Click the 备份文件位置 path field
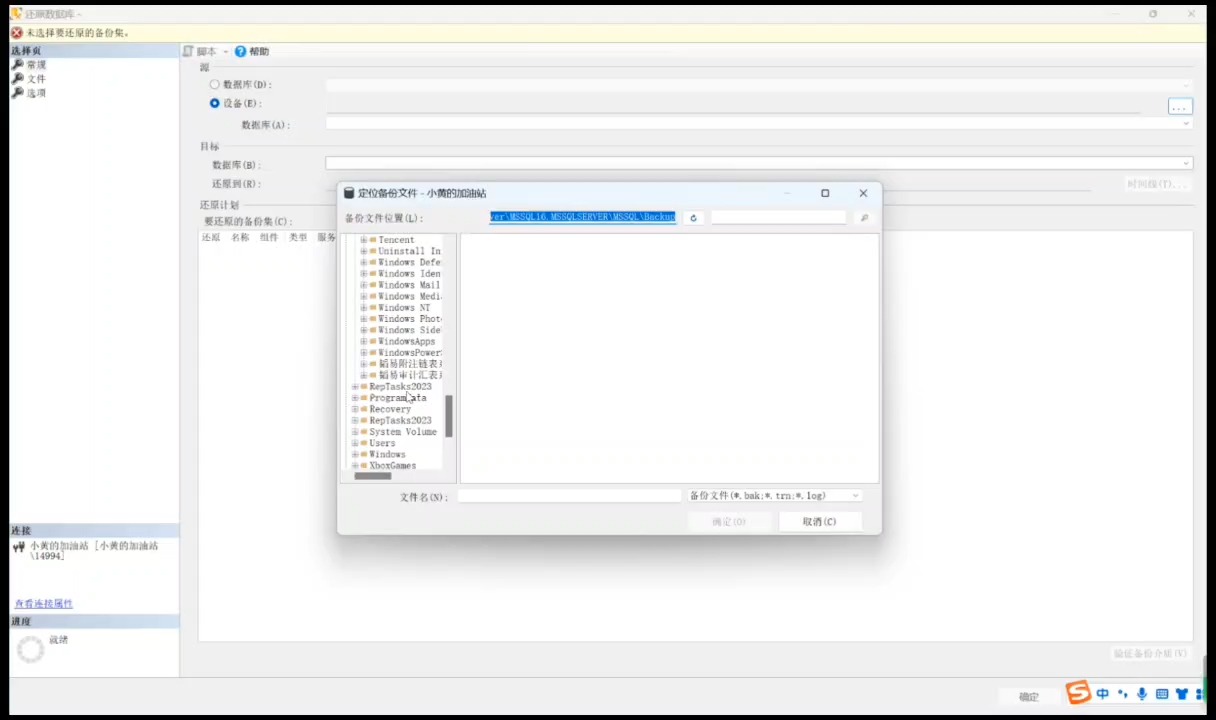Screen dimensions: 1216x720 click(582, 217)
